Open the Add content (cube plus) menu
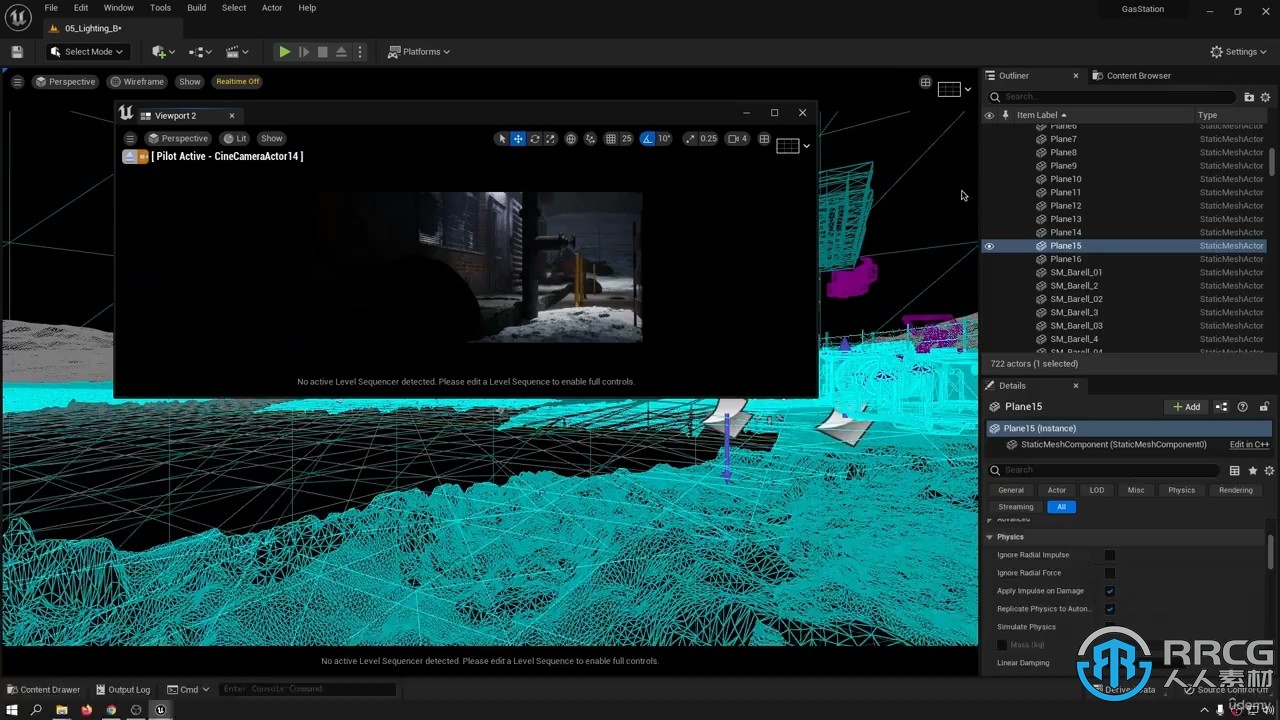Screen dimensions: 1280x720 tap(162, 52)
